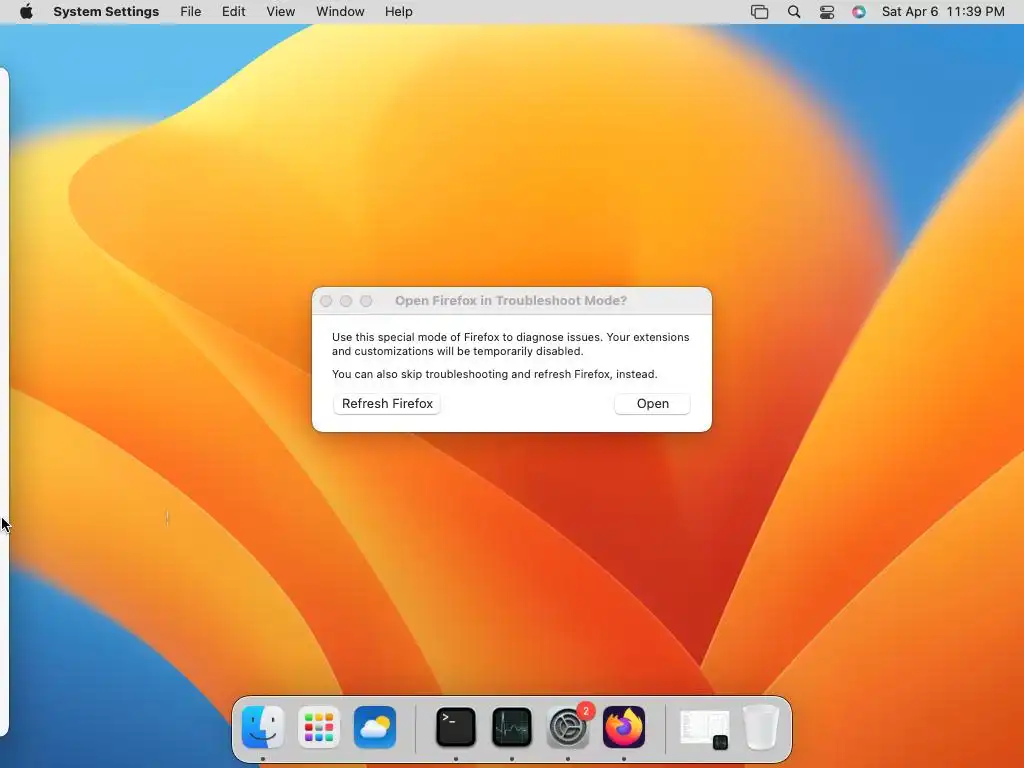Click the Refresh Firefox button
Image resolution: width=1024 pixels, height=768 pixels.
(x=387, y=404)
